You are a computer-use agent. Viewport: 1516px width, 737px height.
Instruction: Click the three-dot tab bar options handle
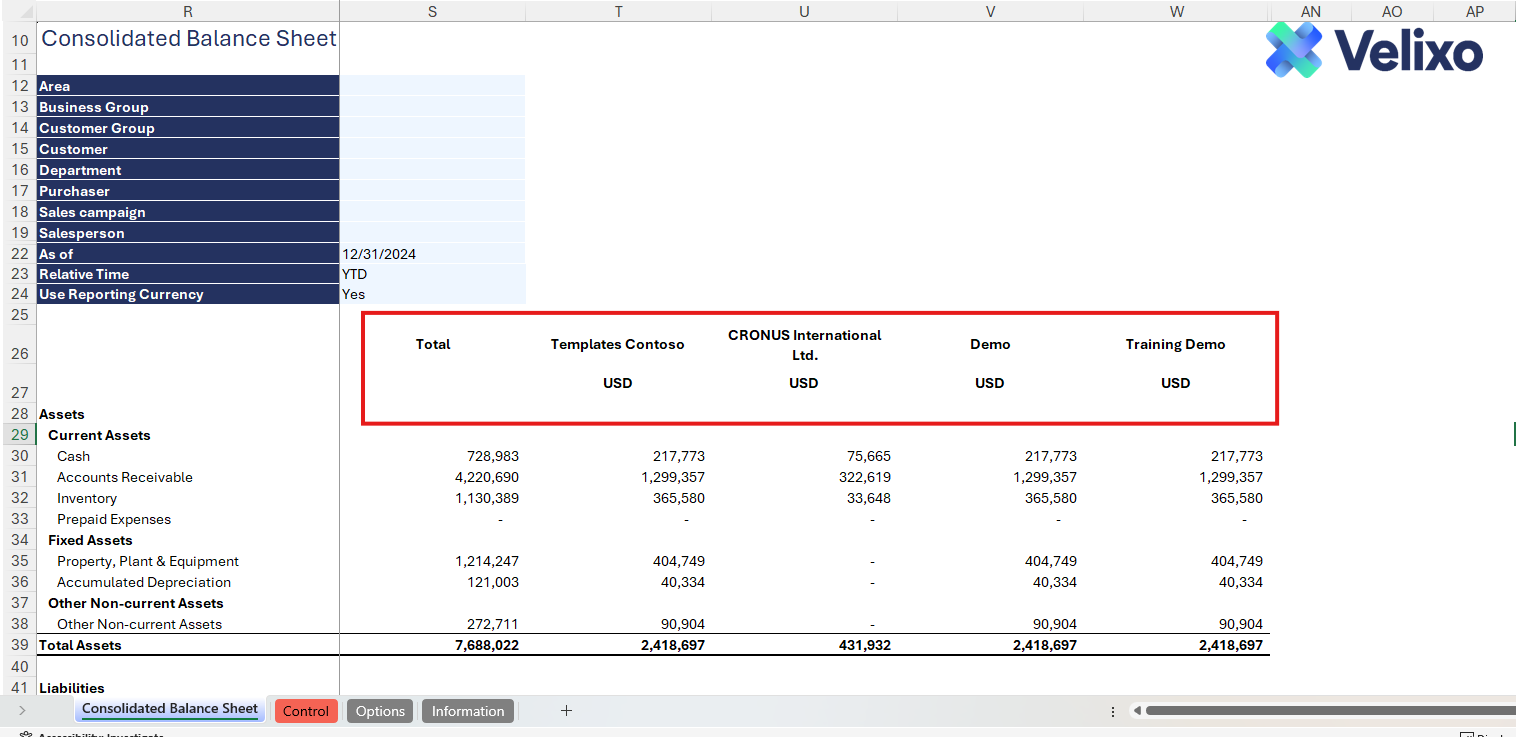tap(1113, 711)
